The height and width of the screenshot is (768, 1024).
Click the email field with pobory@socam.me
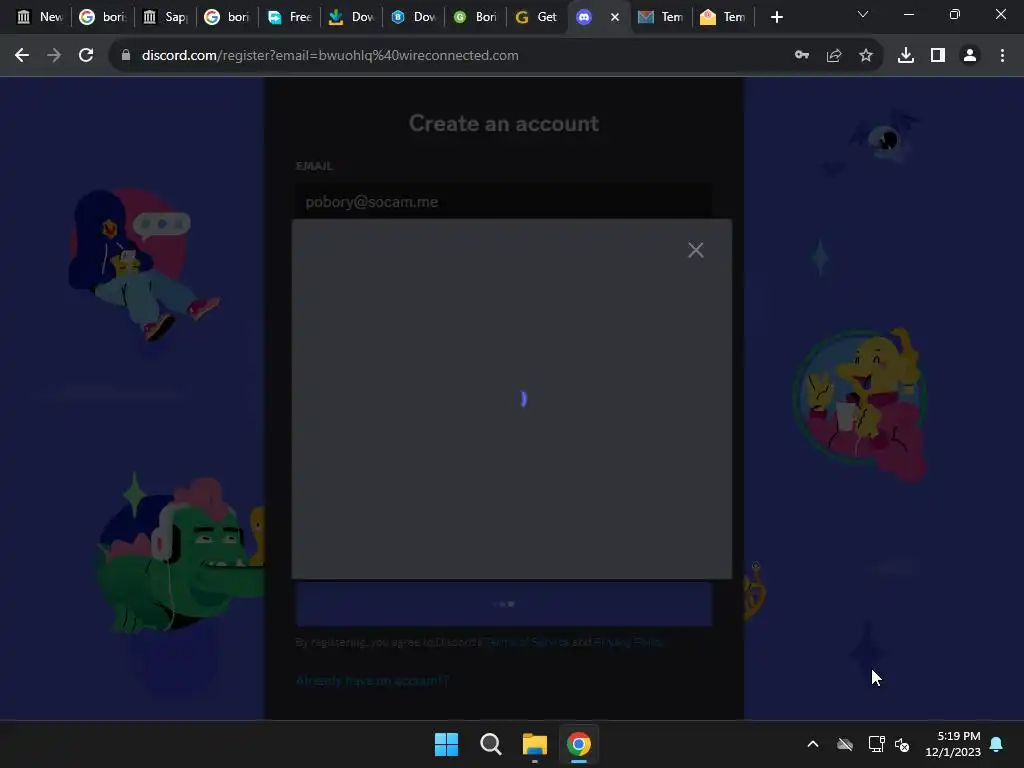point(504,202)
